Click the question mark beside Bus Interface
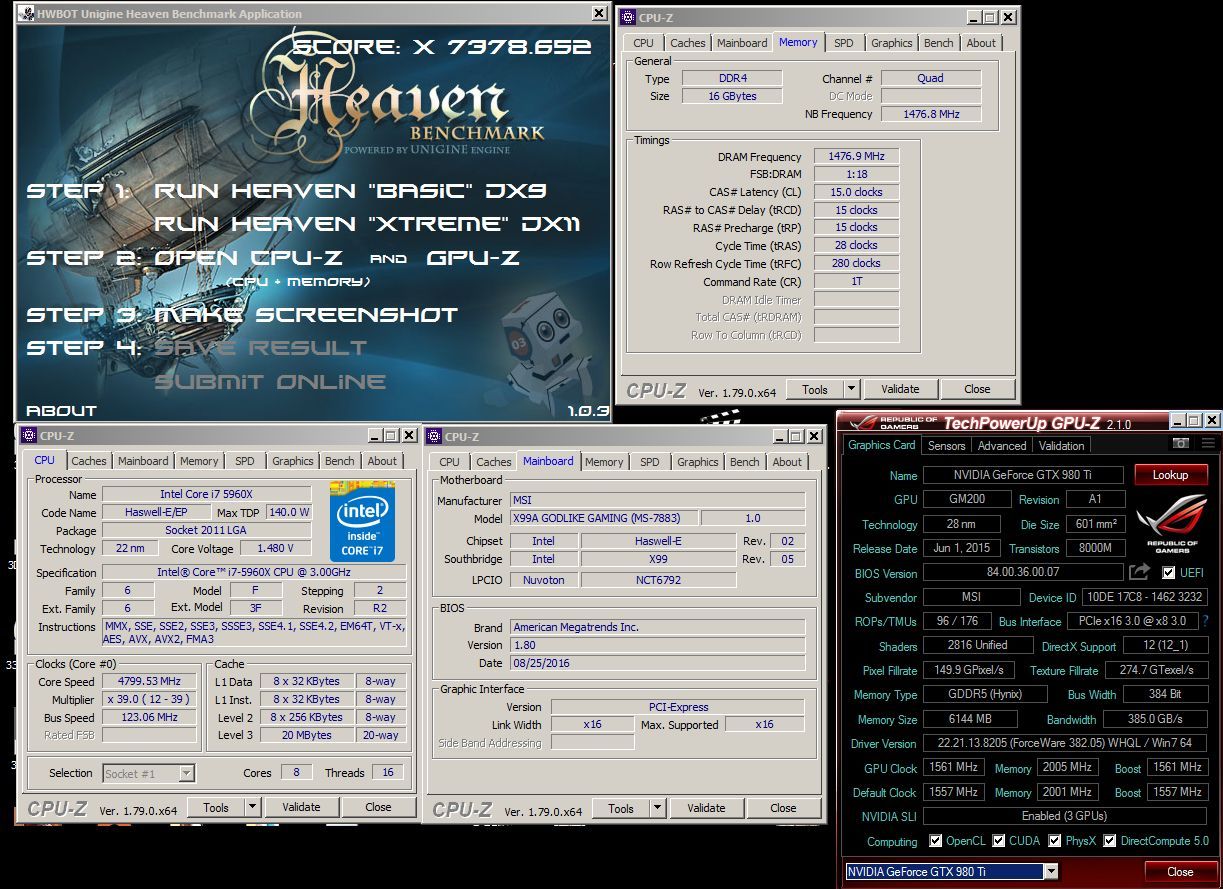This screenshot has width=1223, height=889. [1205, 621]
